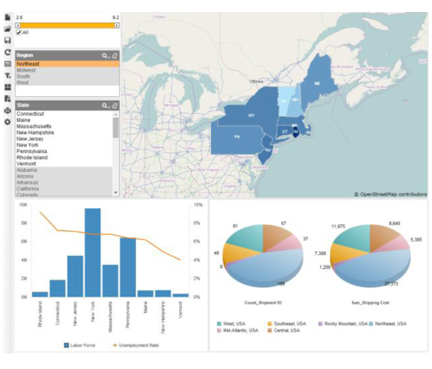Click the image/chart icon below Refresh
432x369 pixels.
point(7,64)
